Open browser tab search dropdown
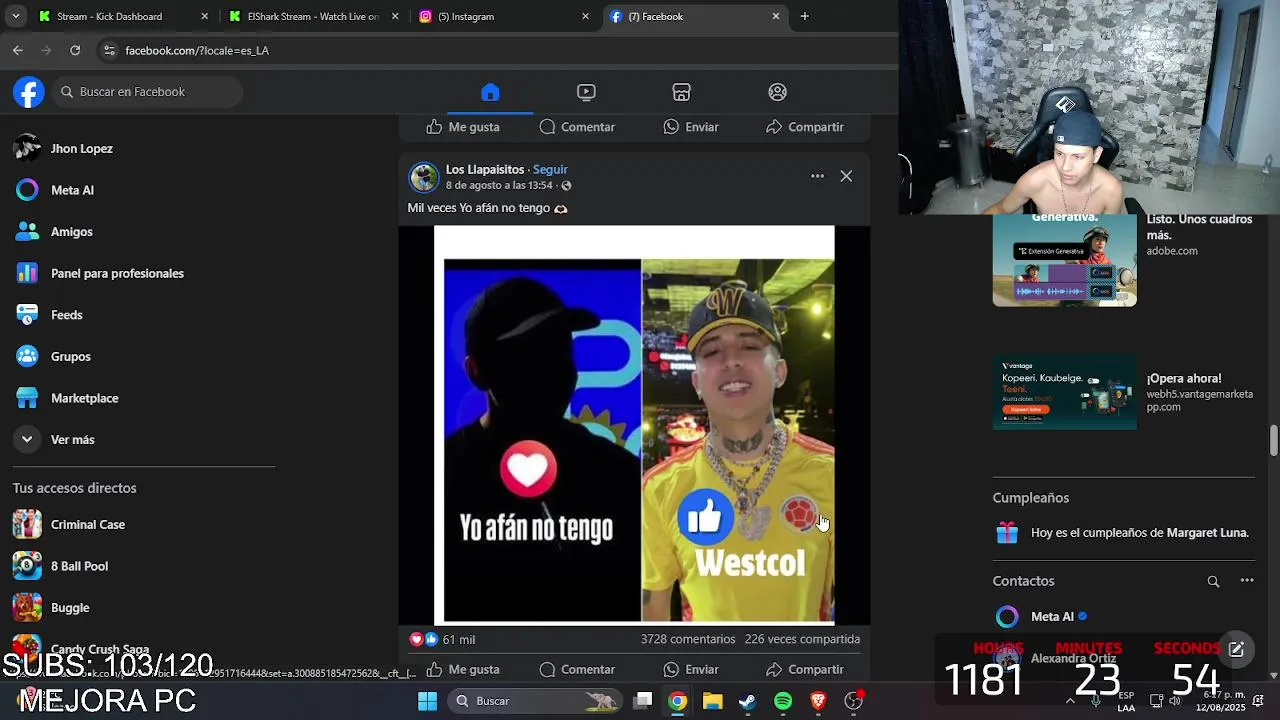The image size is (1280, 720). coord(15,16)
